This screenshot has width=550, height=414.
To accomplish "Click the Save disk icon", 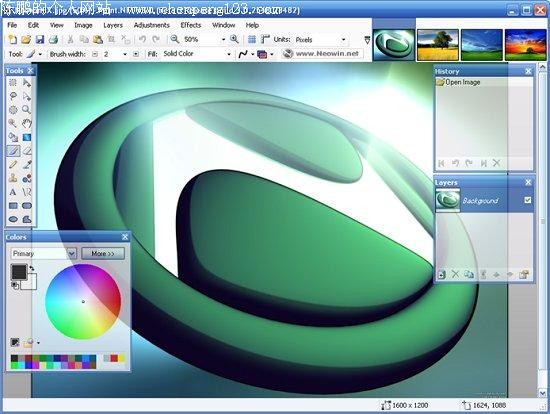I will click(x=40, y=39).
